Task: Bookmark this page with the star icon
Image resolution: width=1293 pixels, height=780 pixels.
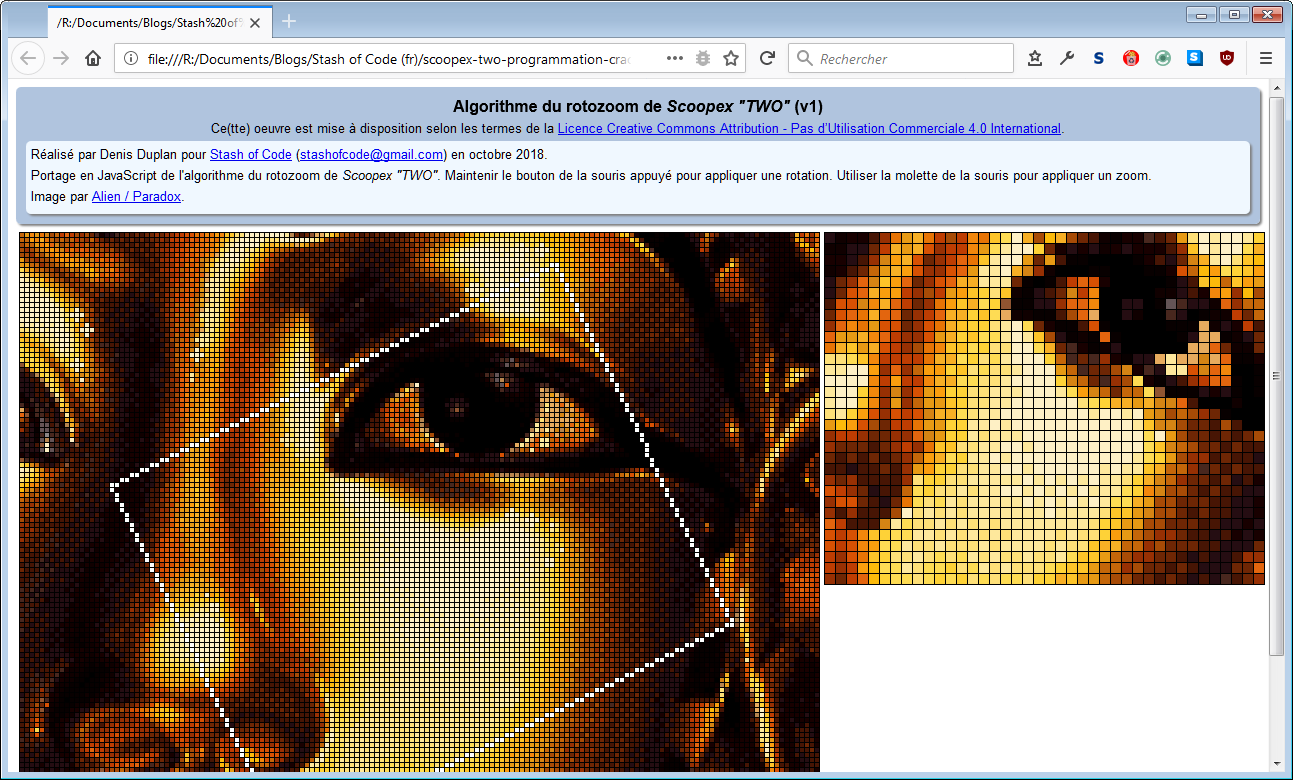Action: (x=731, y=58)
